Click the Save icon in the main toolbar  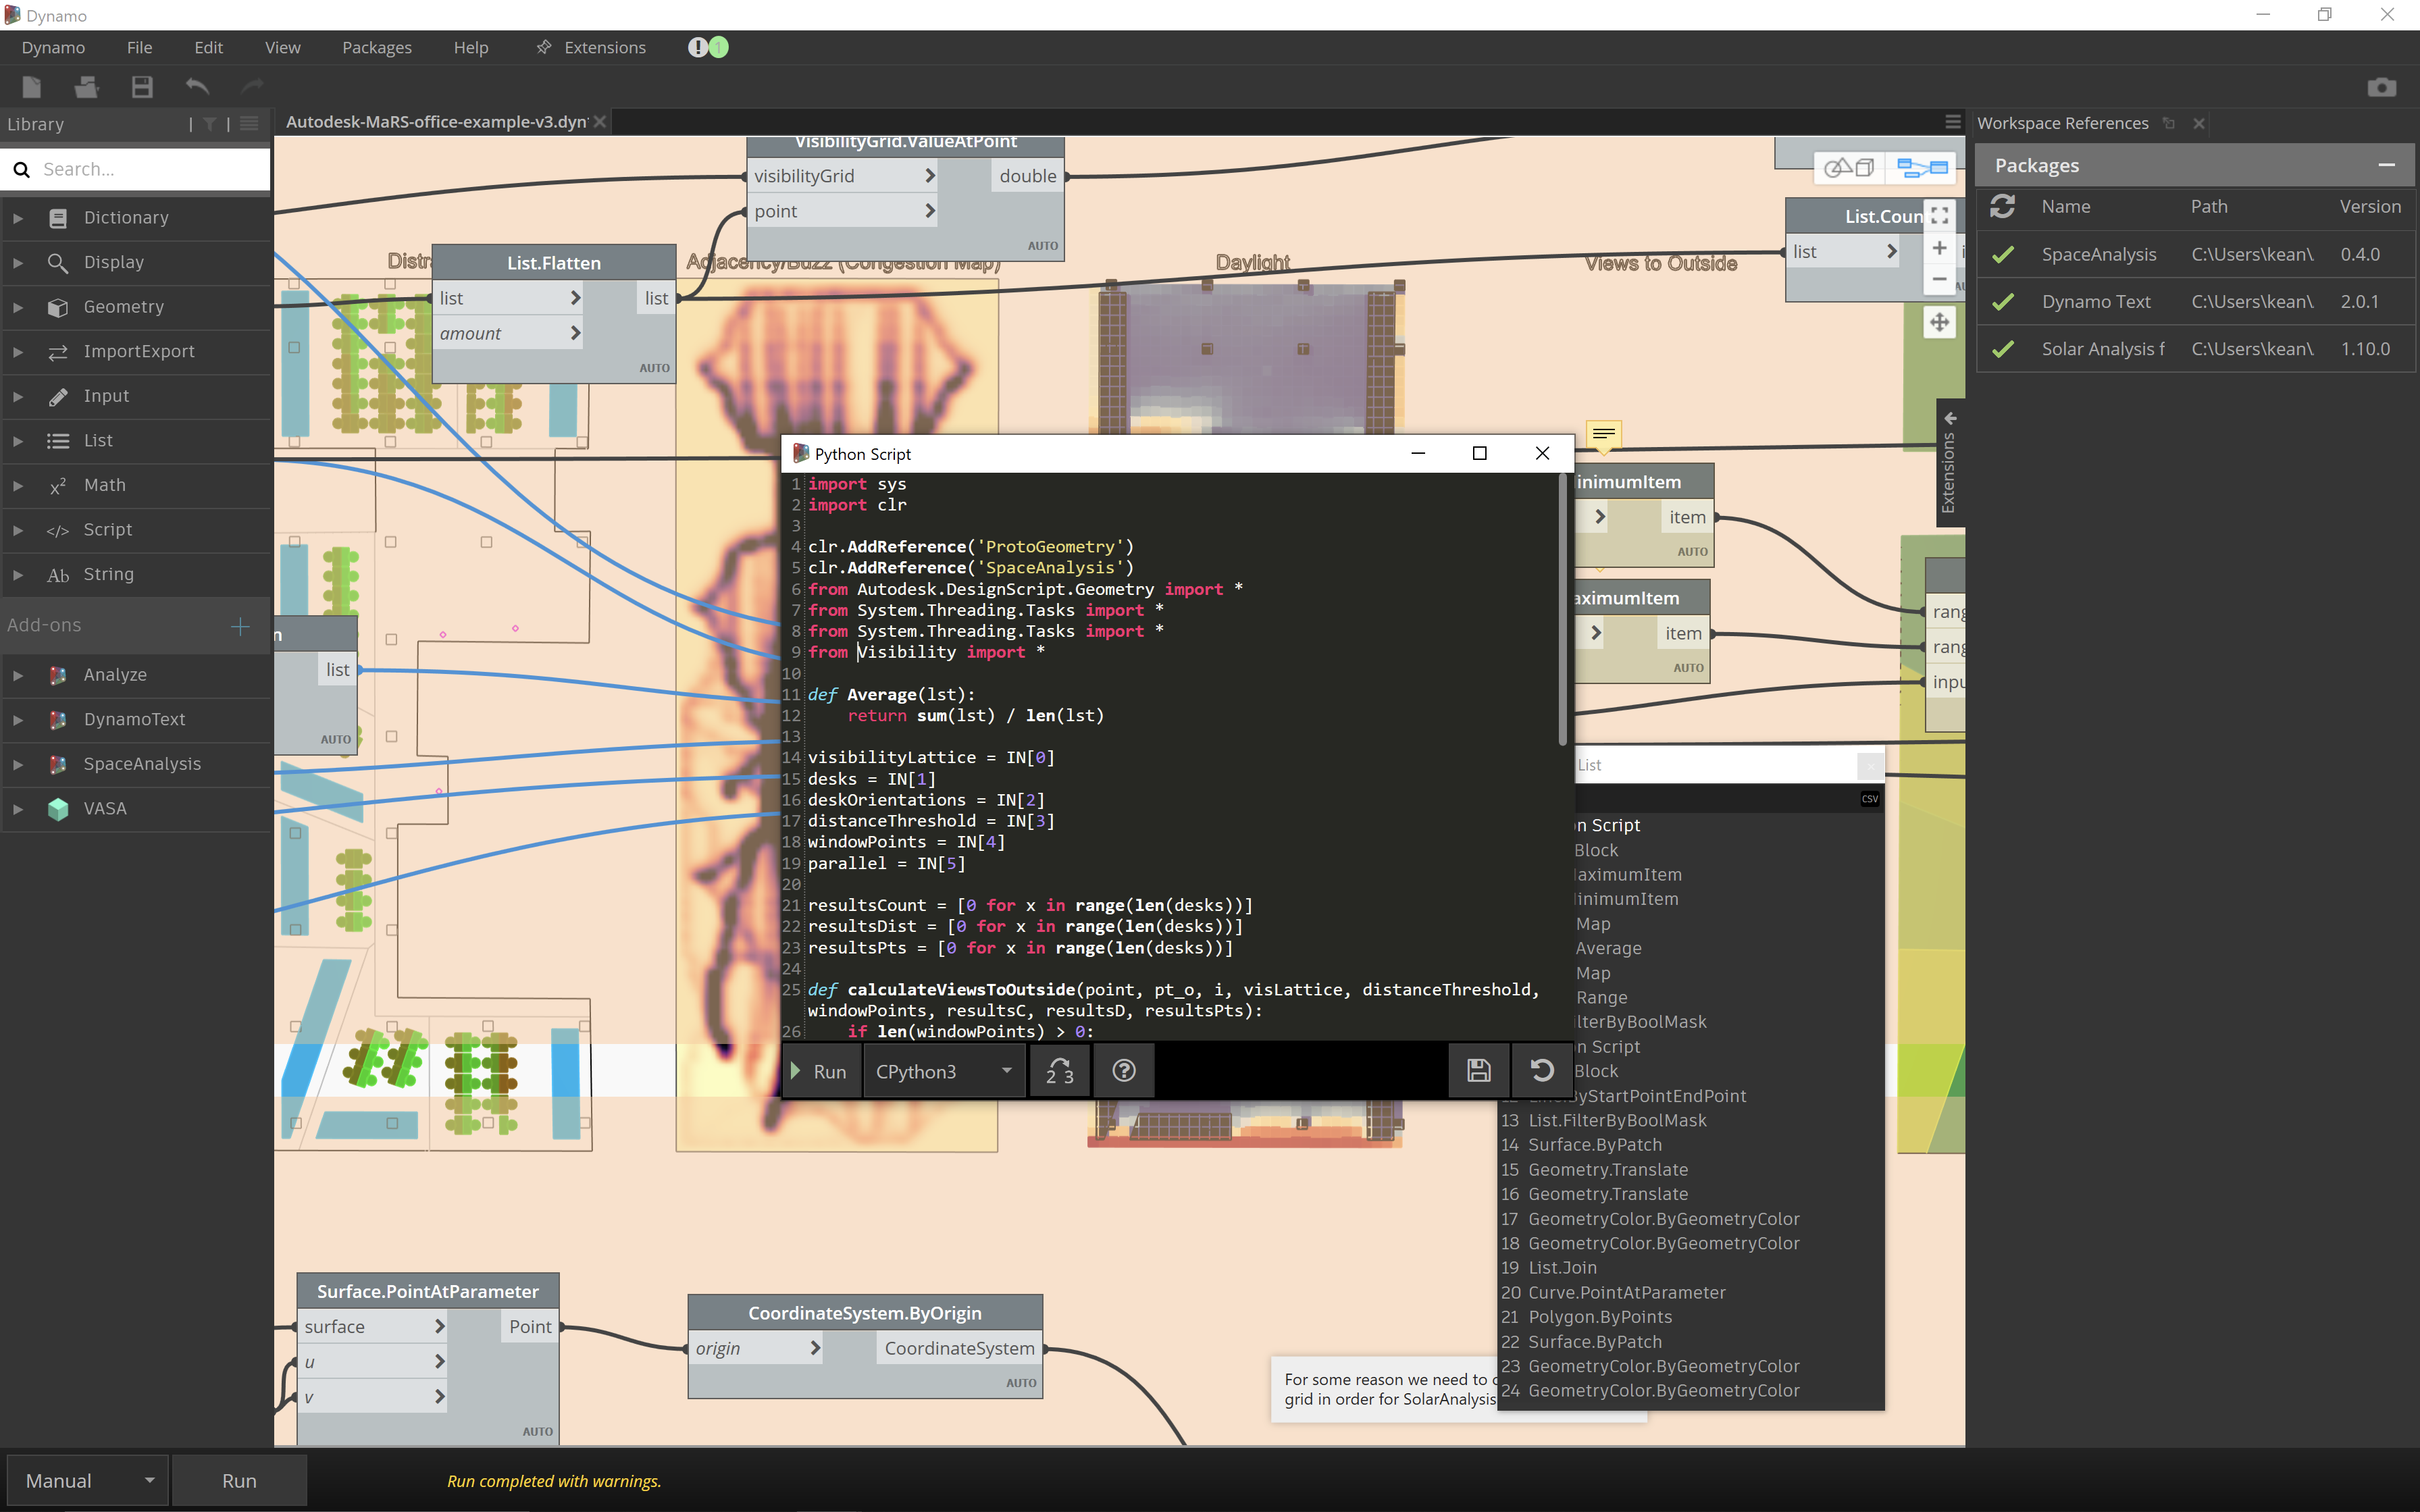pyautogui.click(x=142, y=87)
